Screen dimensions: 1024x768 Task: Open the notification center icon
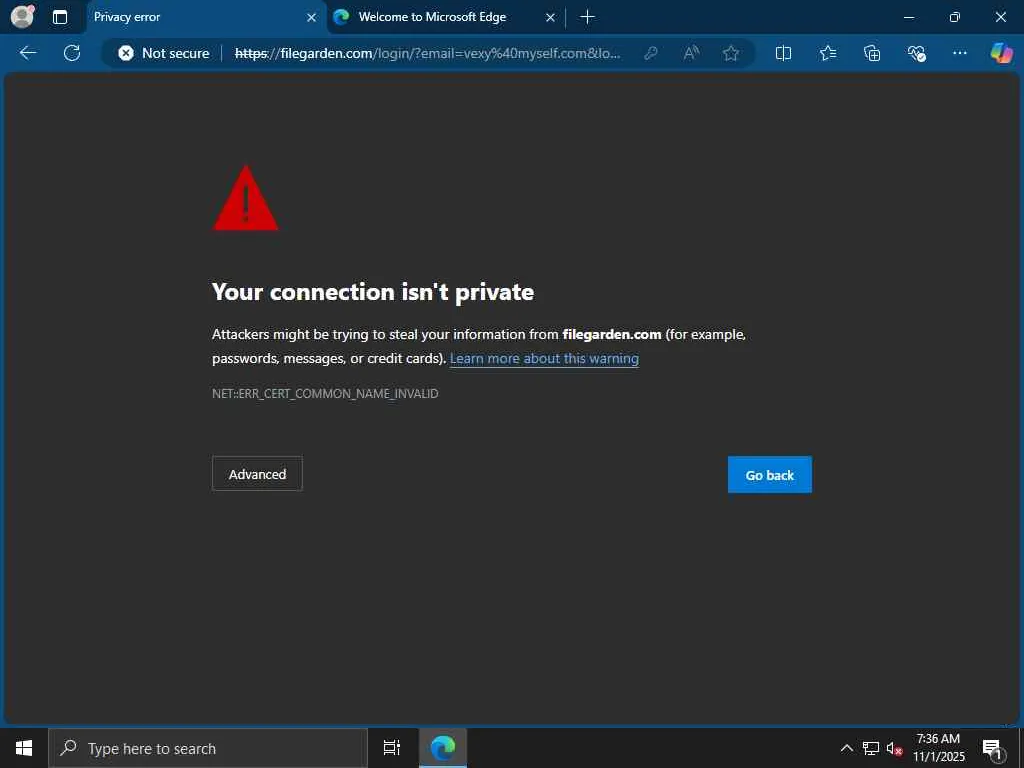coord(992,749)
